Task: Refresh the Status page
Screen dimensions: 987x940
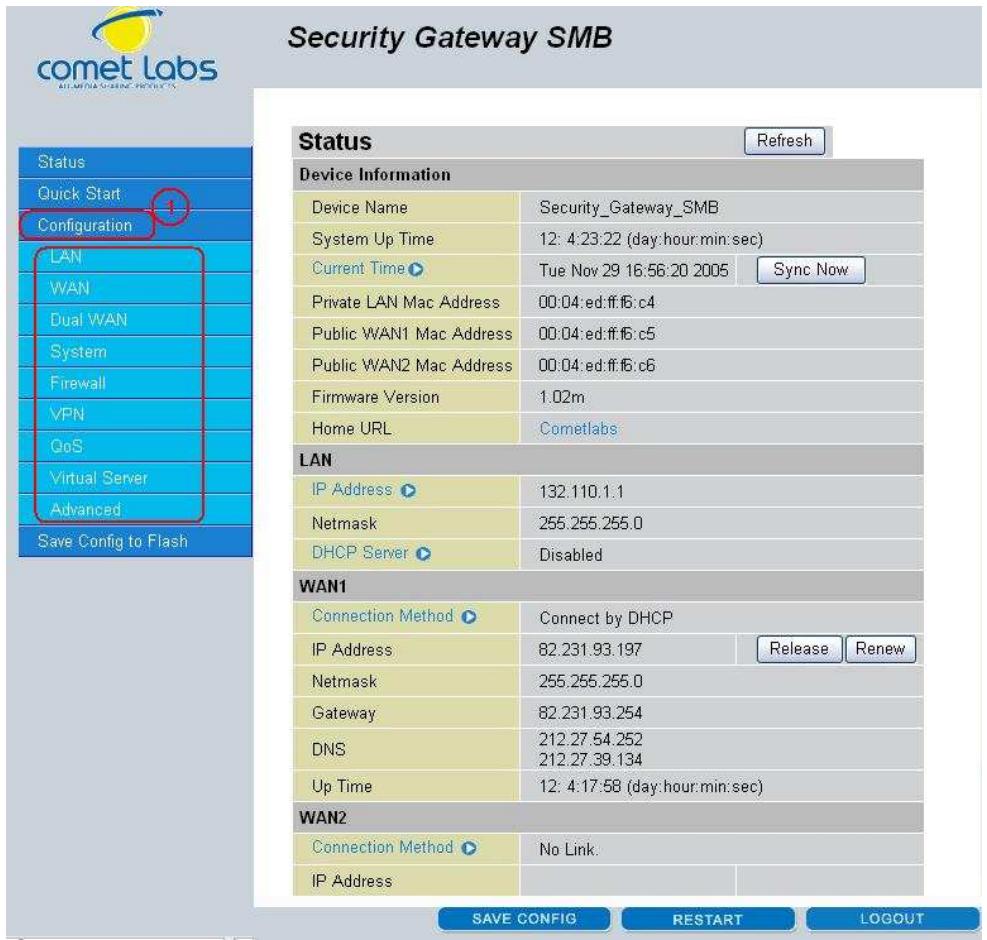Action: pos(784,140)
